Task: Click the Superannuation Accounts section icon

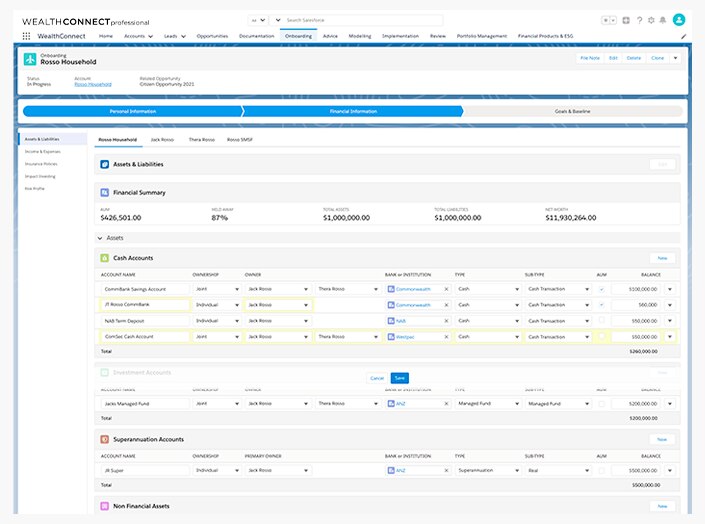Action: [x=104, y=439]
